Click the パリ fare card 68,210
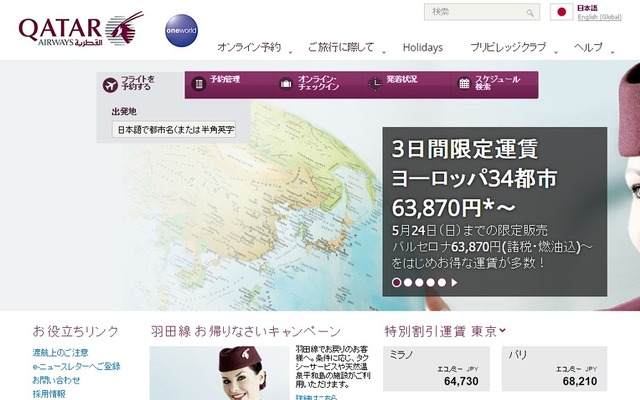 click(554, 369)
